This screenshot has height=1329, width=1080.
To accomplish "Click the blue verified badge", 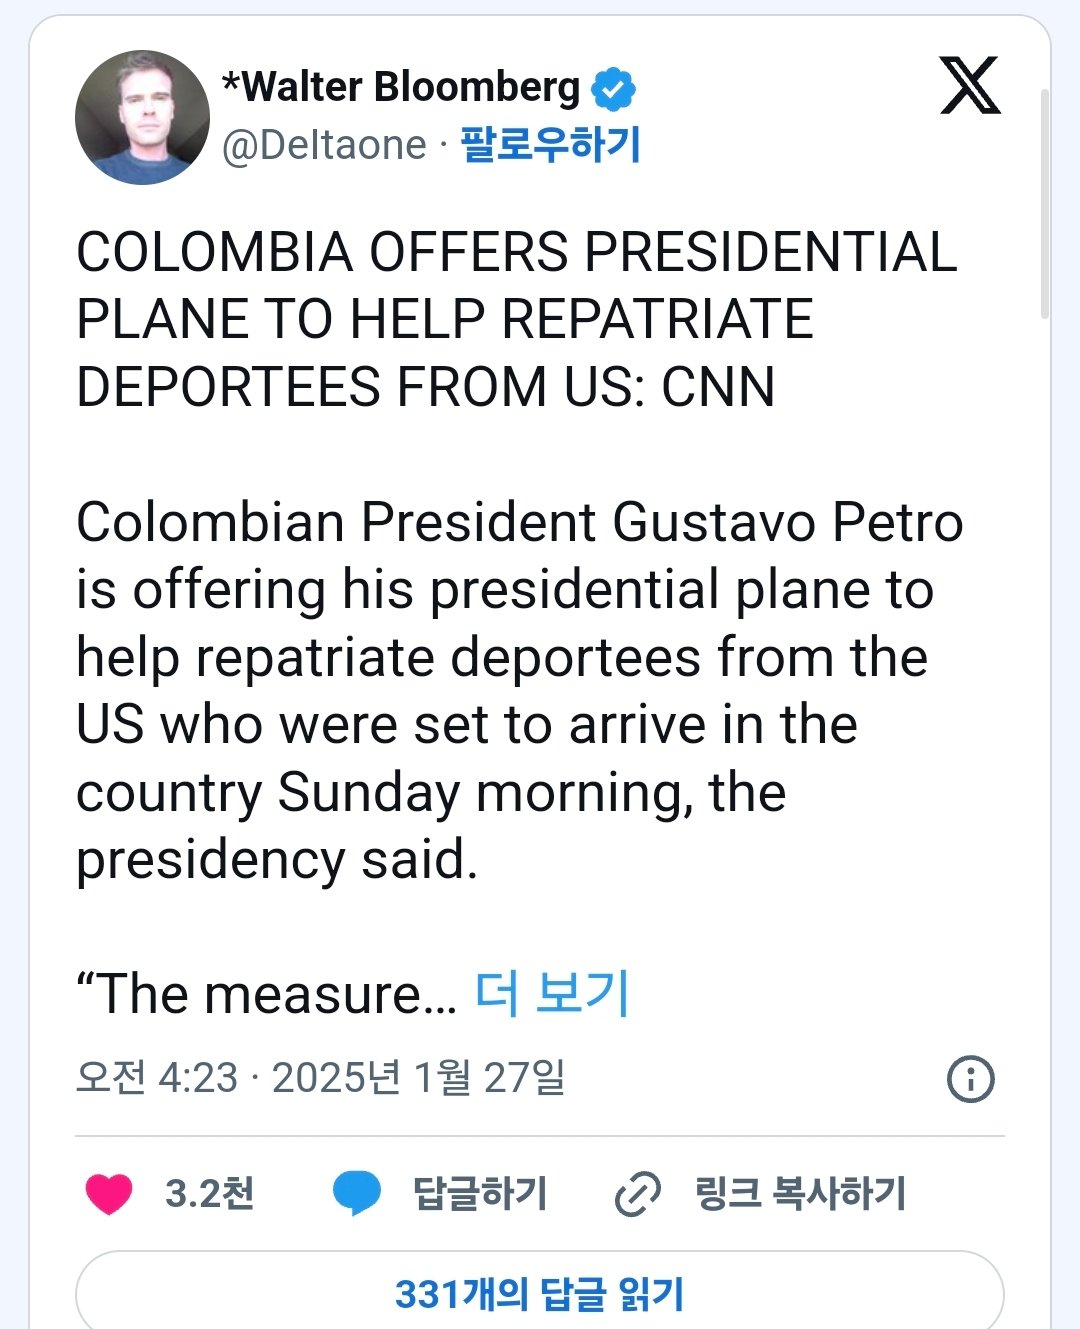I will coord(613,89).
